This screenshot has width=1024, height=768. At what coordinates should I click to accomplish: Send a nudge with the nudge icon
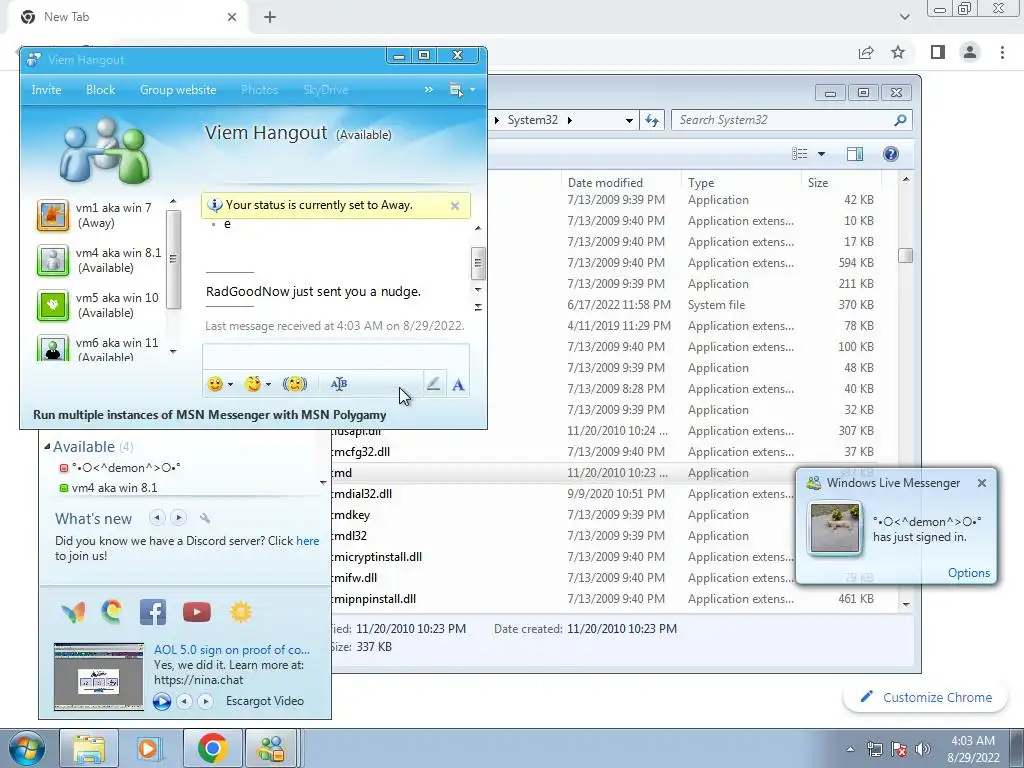coord(295,384)
